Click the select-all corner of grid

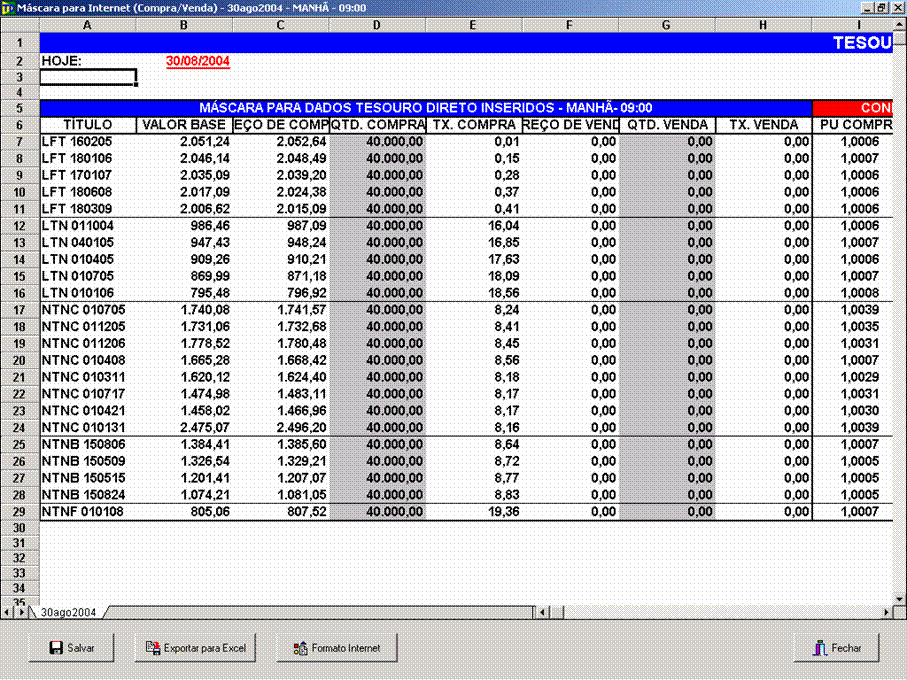point(19,25)
